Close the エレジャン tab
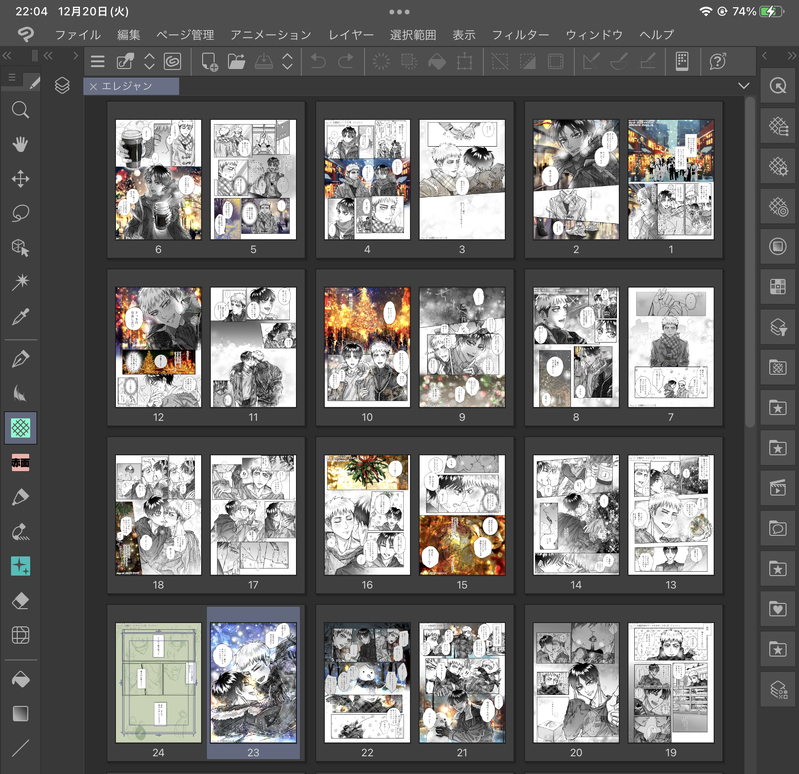 coord(93,87)
